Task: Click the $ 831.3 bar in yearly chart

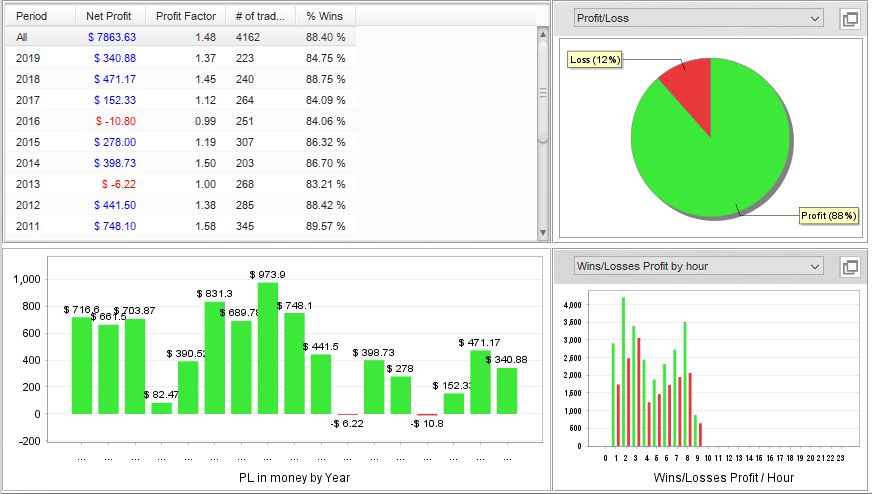Action: [x=215, y=358]
